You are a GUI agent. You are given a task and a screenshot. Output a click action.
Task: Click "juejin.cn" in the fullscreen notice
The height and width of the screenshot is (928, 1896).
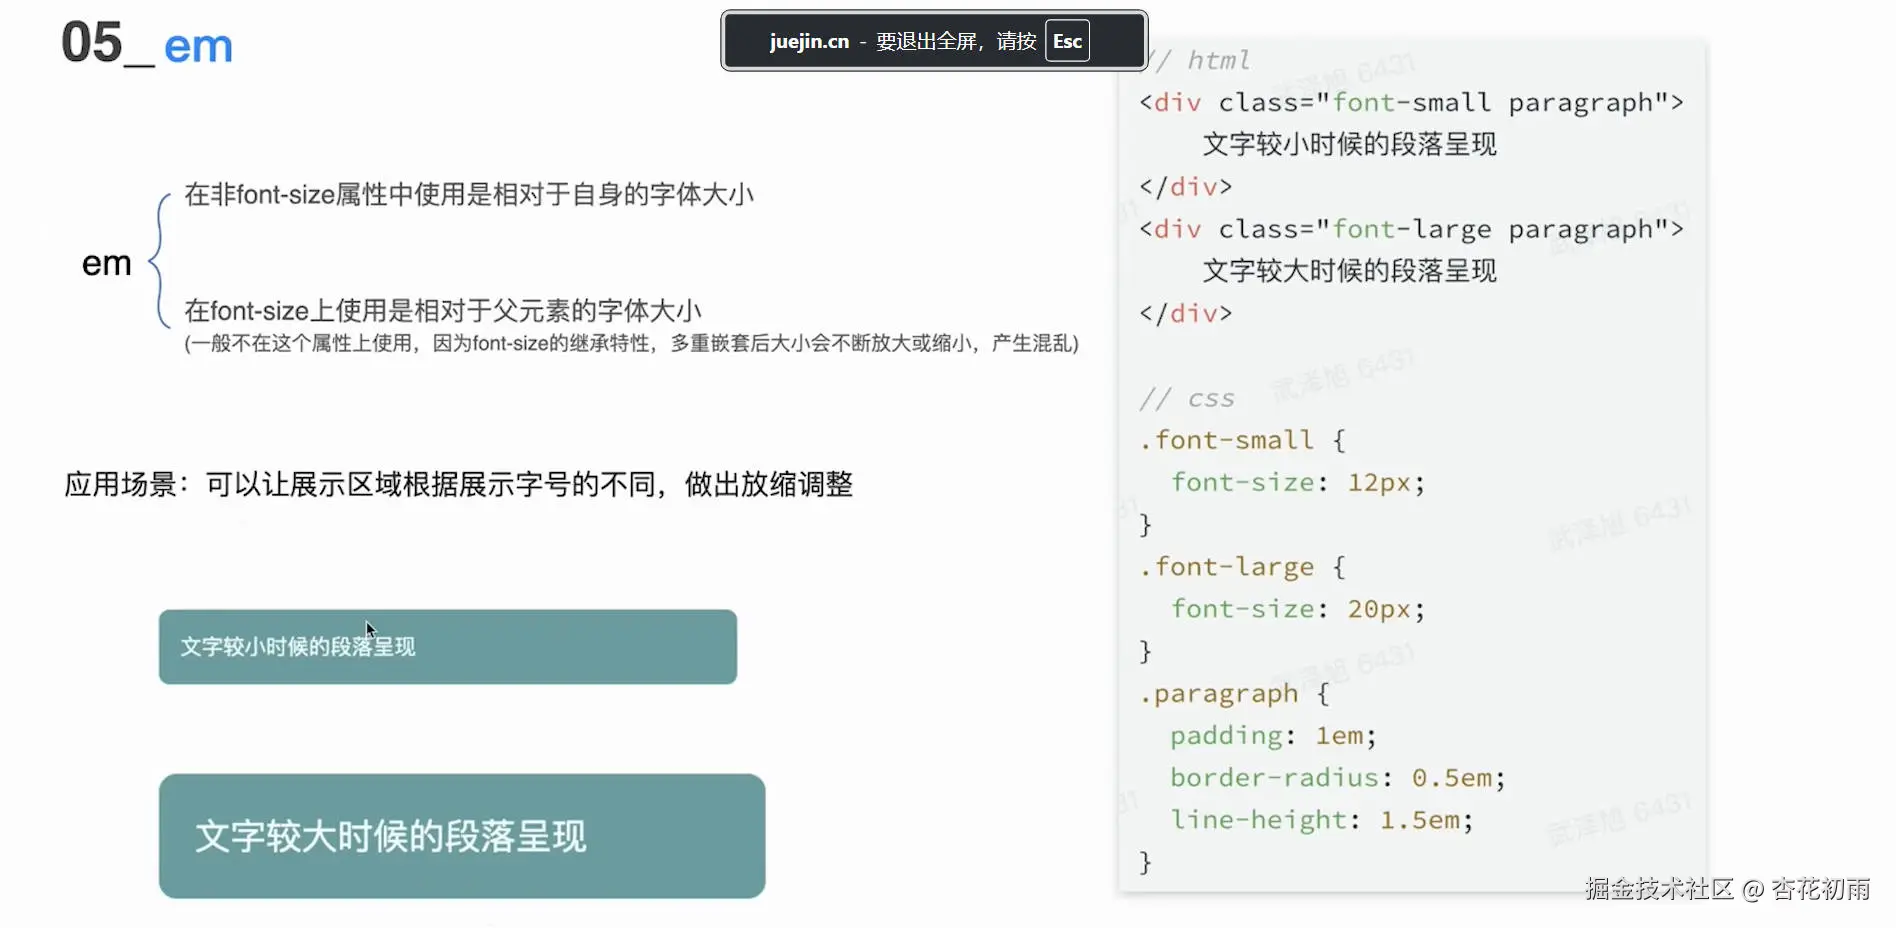tap(809, 41)
